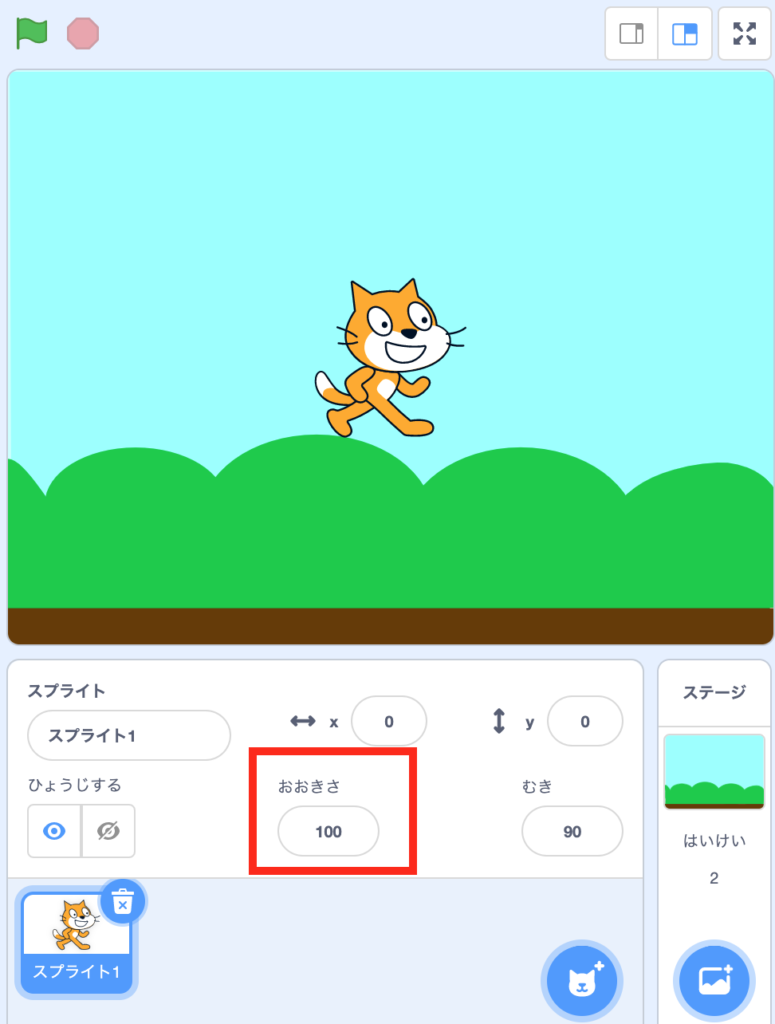Click the おおきさ size field

[328, 831]
